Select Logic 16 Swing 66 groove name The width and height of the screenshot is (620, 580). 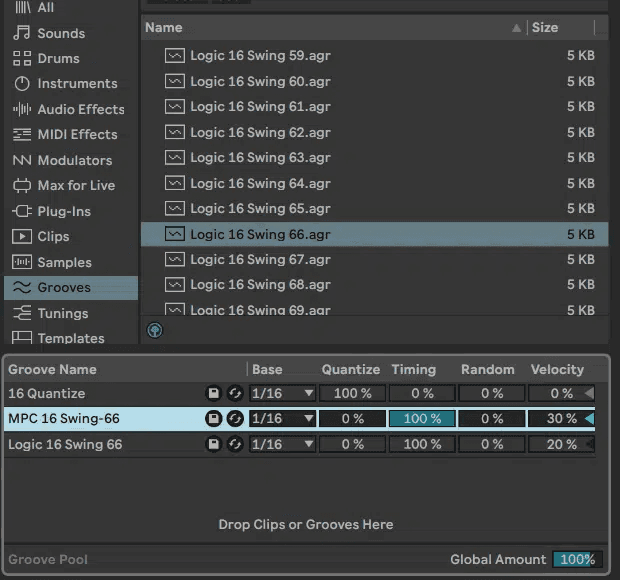pyautogui.click(x=65, y=444)
